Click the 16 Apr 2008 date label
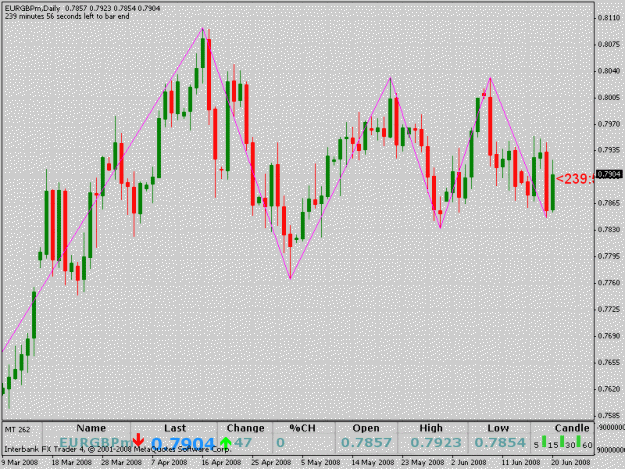Screen dimensions: 625x469 [x=221, y=462]
